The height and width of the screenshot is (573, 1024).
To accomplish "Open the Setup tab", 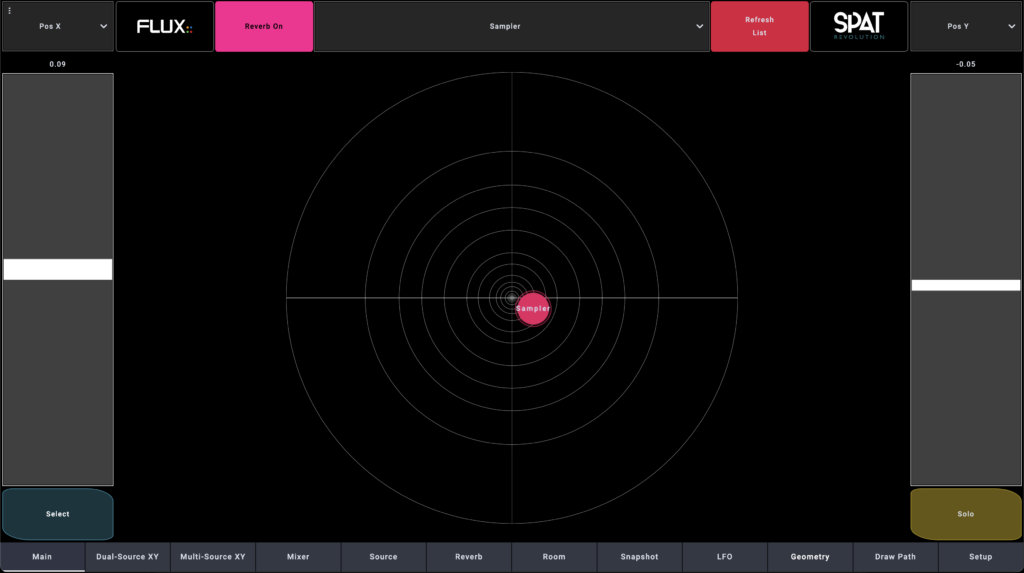I will point(980,557).
